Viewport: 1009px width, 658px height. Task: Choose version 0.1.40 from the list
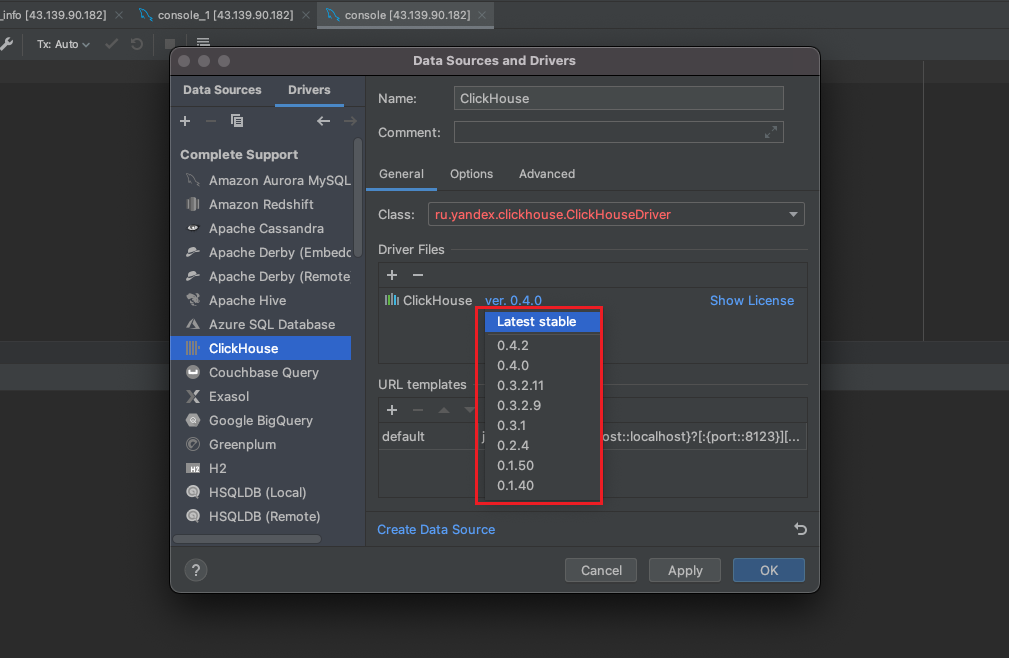coord(542,486)
